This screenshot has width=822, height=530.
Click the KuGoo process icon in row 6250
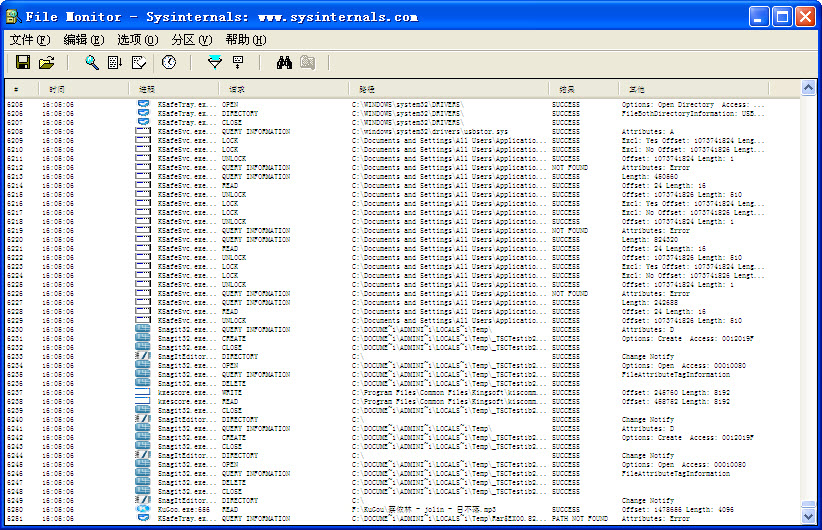point(143,509)
